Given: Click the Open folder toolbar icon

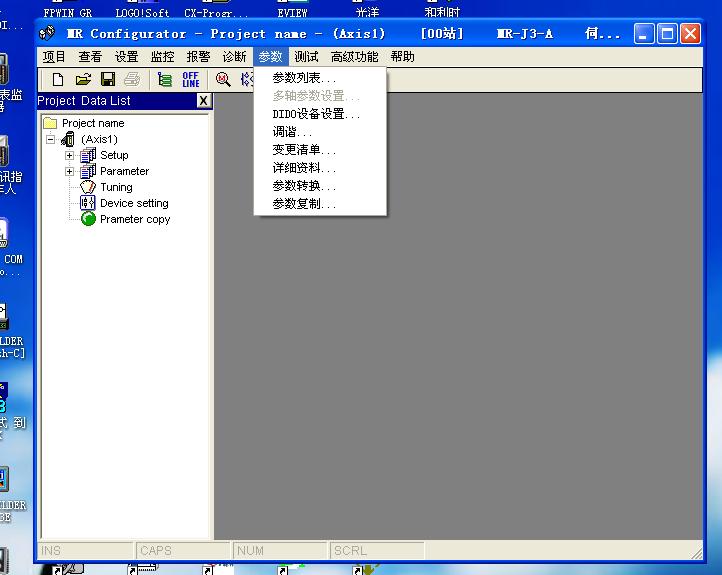Looking at the screenshot, I should click(x=83, y=80).
